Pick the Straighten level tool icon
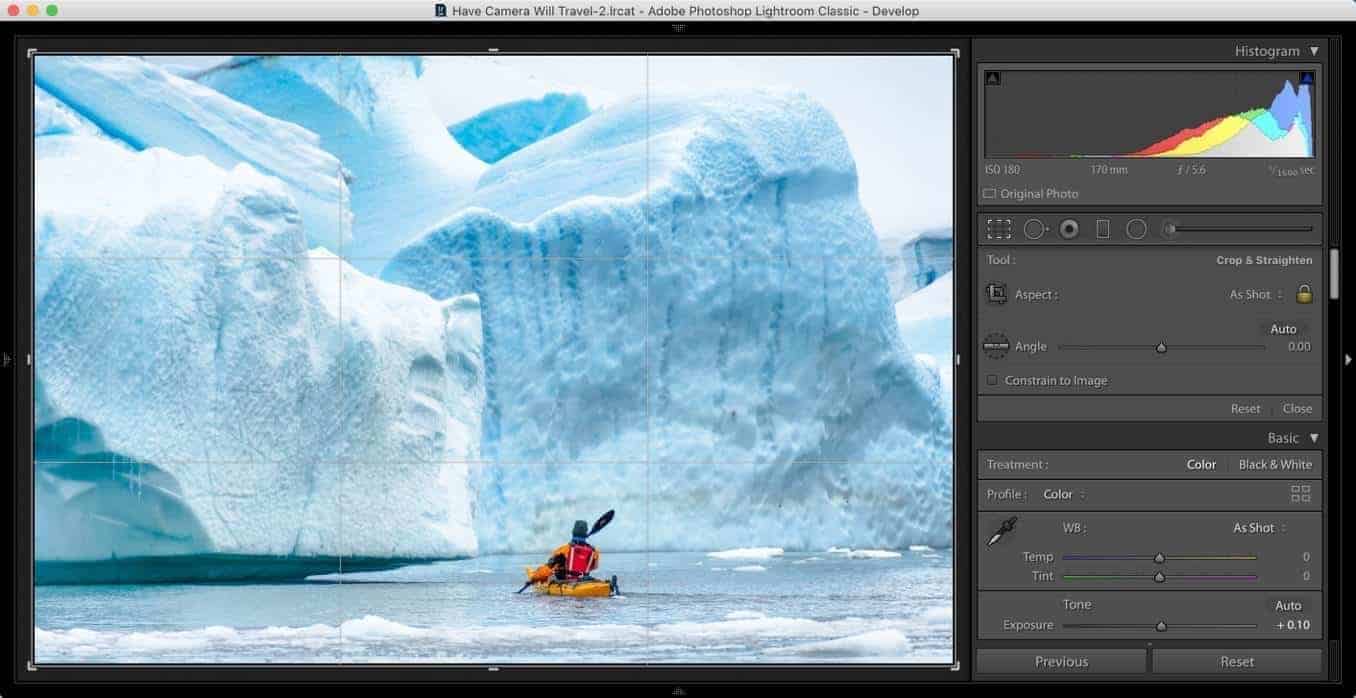Image resolution: width=1356 pixels, height=698 pixels. coord(996,346)
